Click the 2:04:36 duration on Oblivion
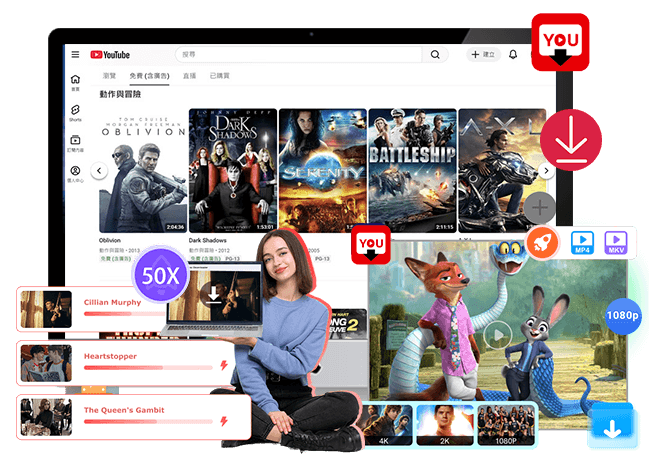 tap(175, 227)
